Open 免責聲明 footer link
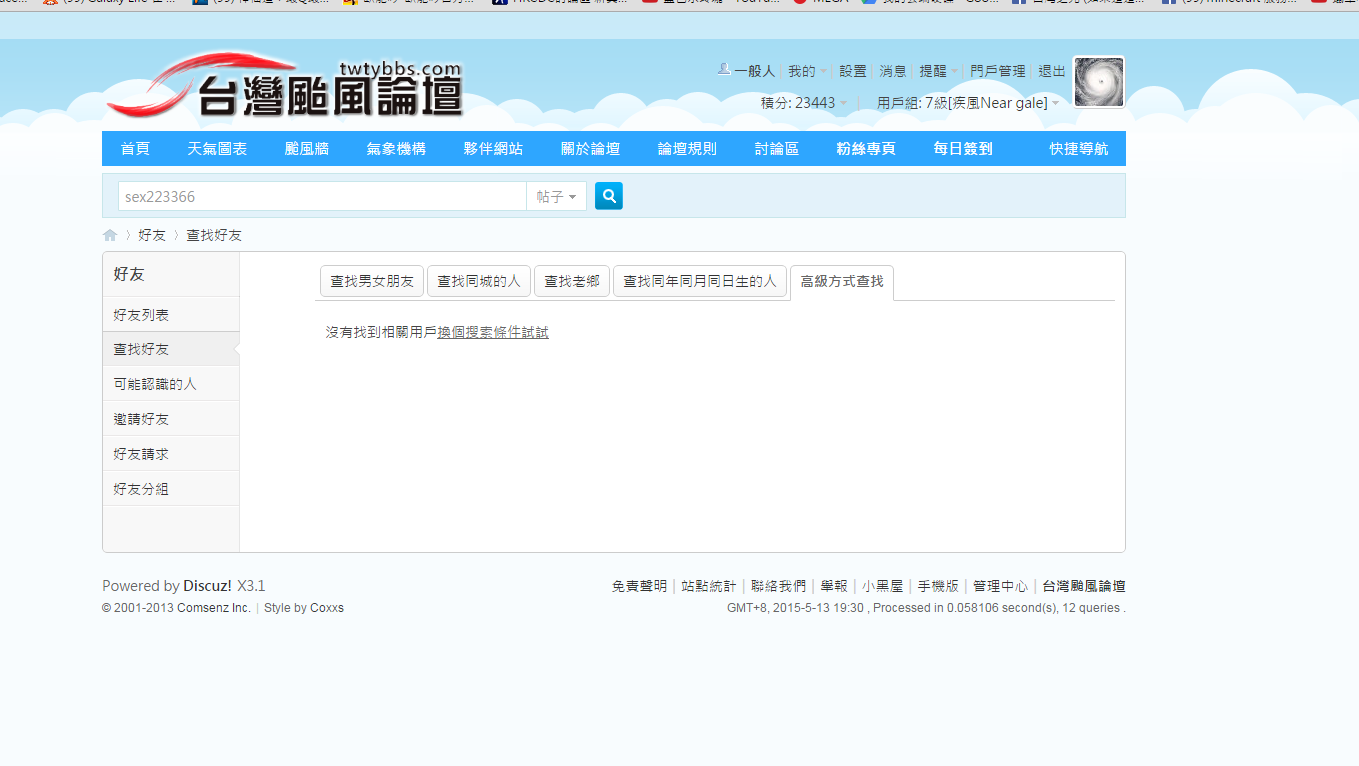 pyautogui.click(x=639, y=586)
